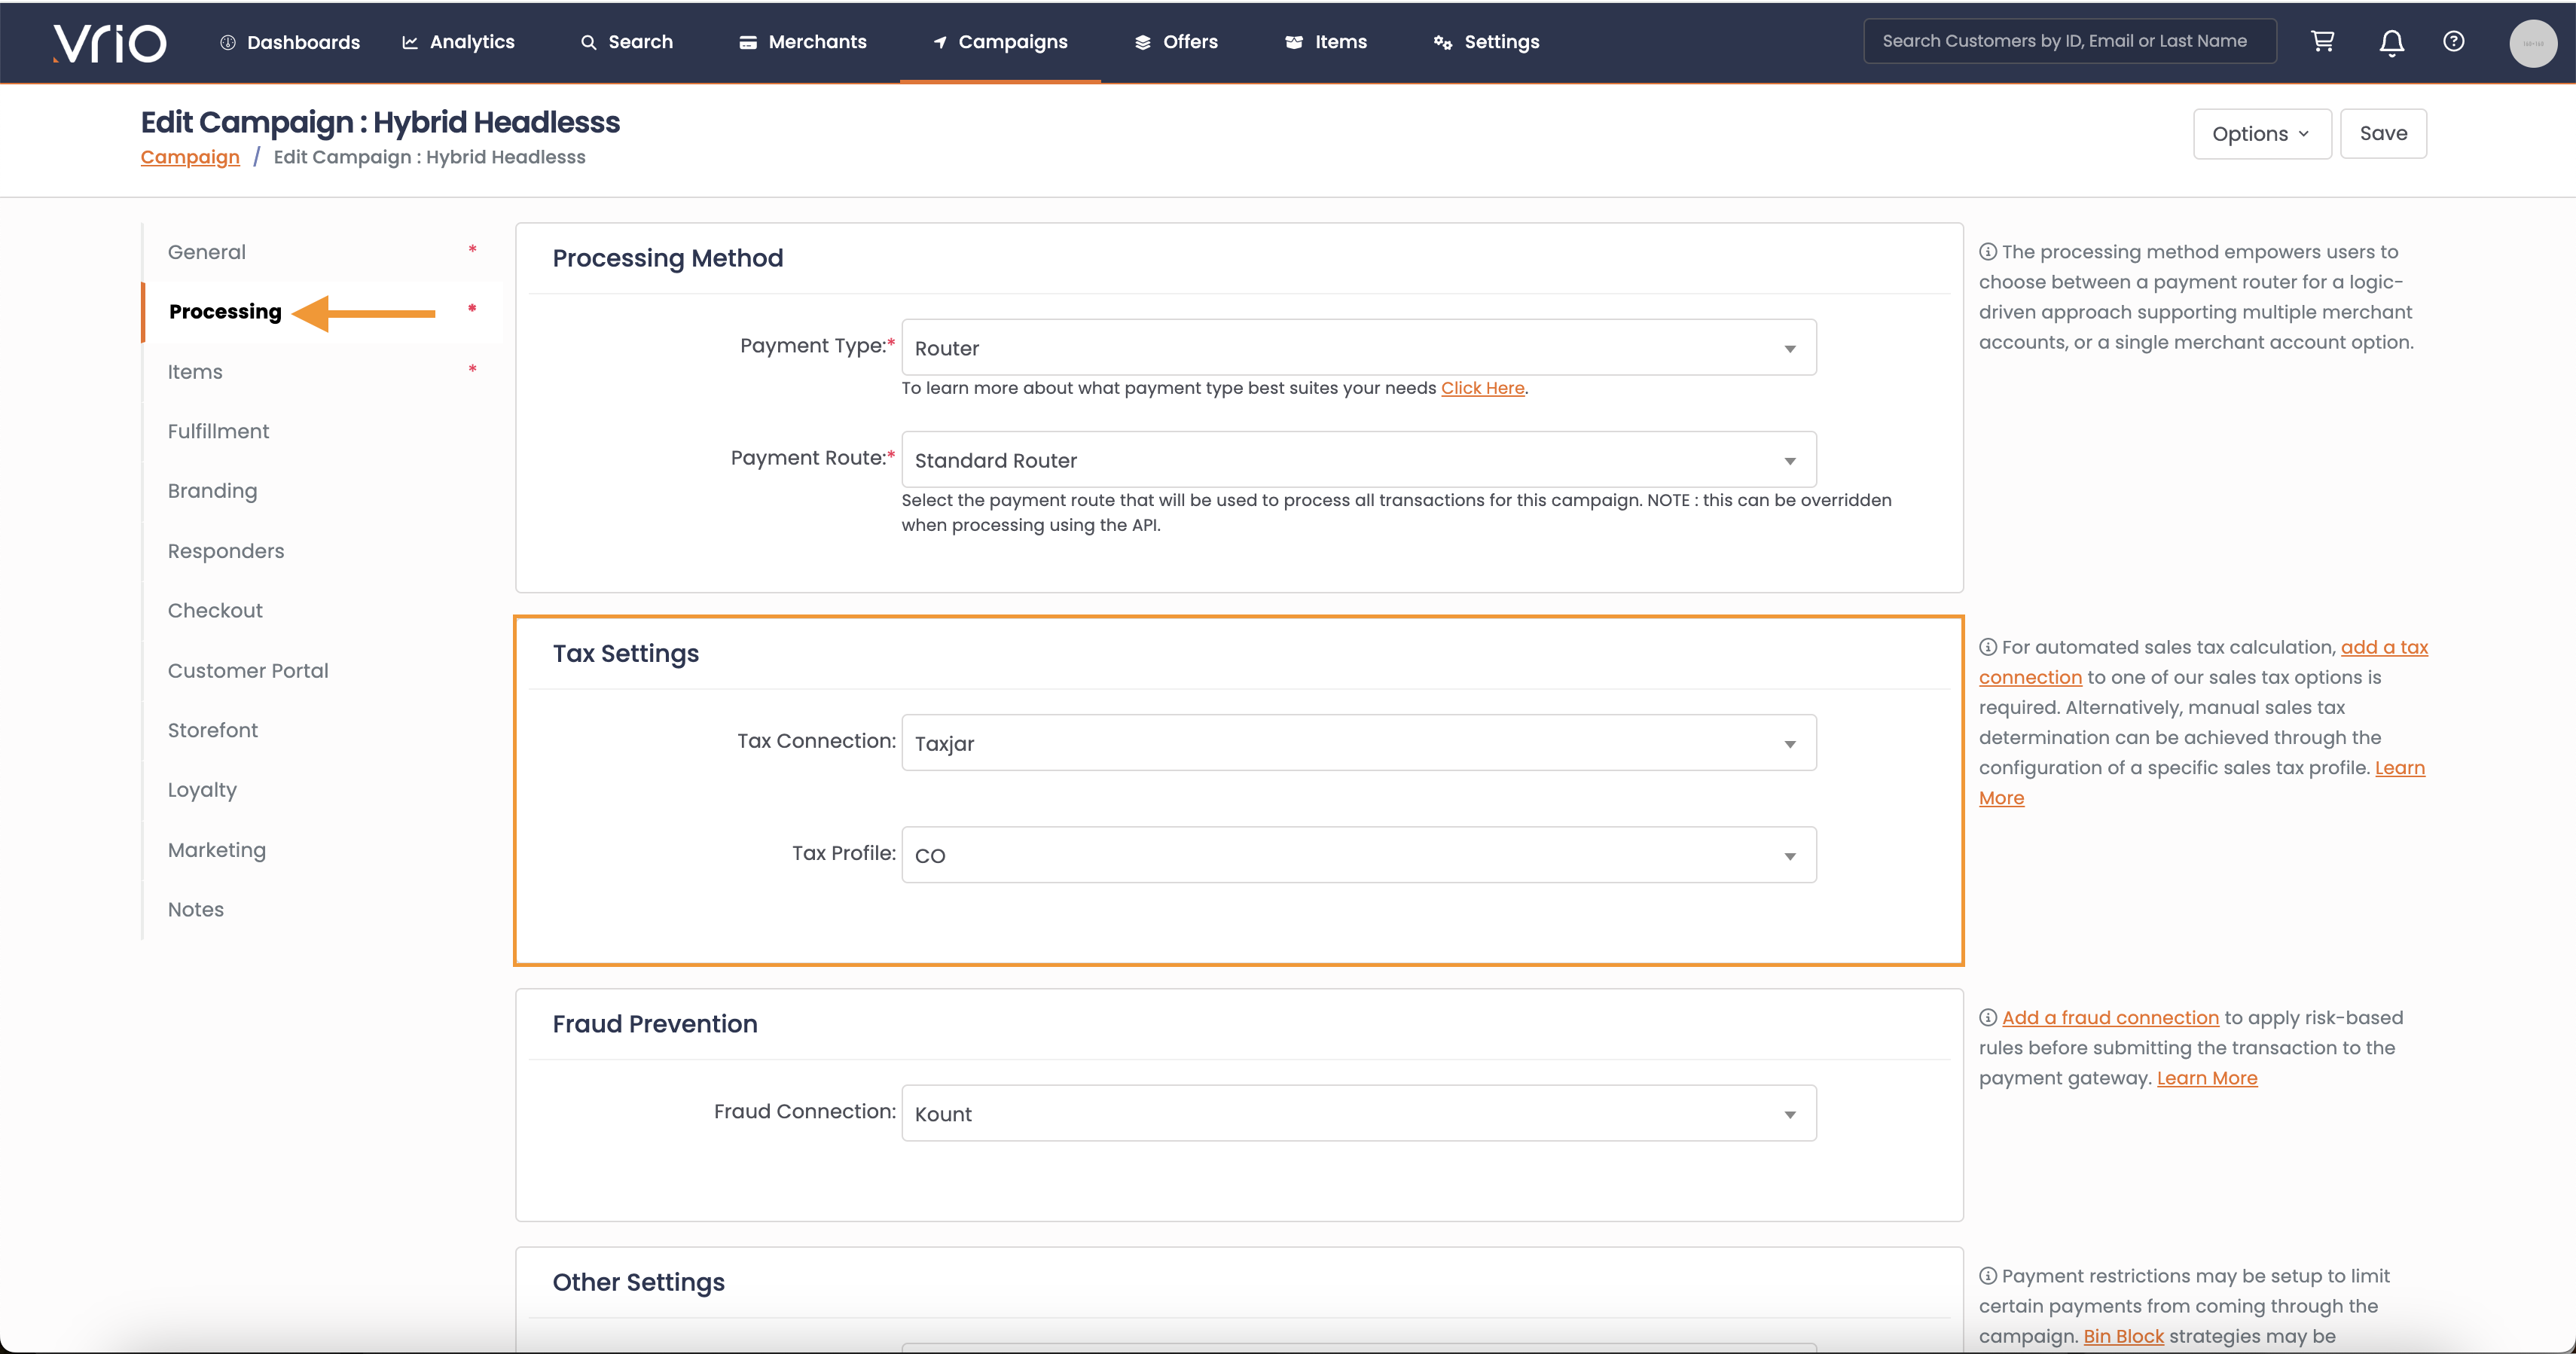Click the Other Settings heading
Image resolution: width=2576 pixels, height=1354 pixels.
pos(639,1283)
